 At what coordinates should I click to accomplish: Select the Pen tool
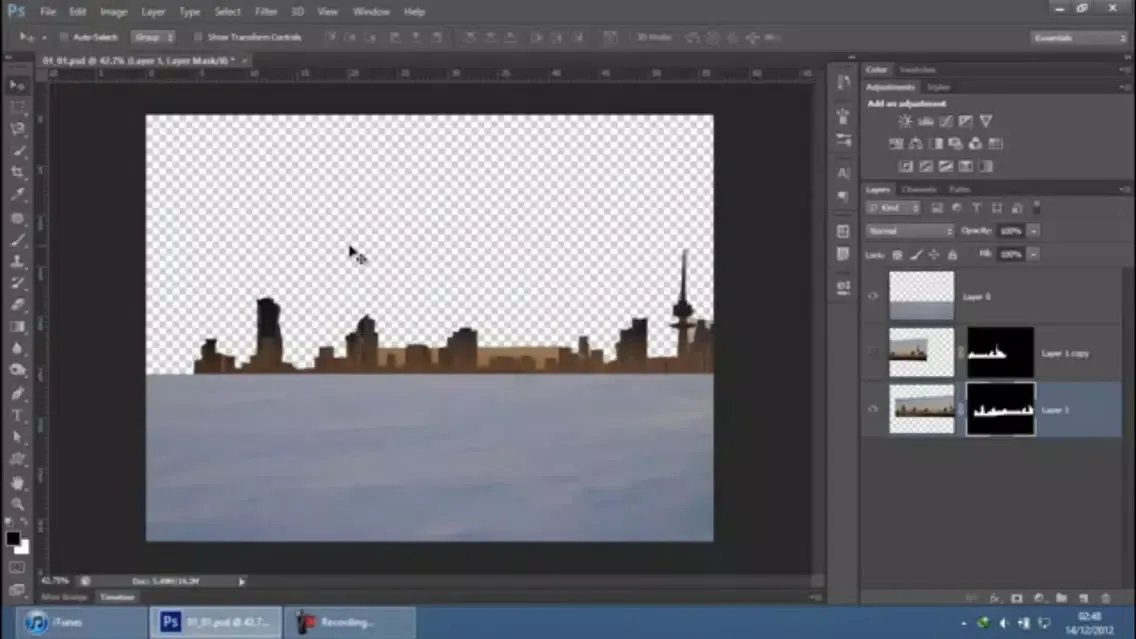(17, 393)
